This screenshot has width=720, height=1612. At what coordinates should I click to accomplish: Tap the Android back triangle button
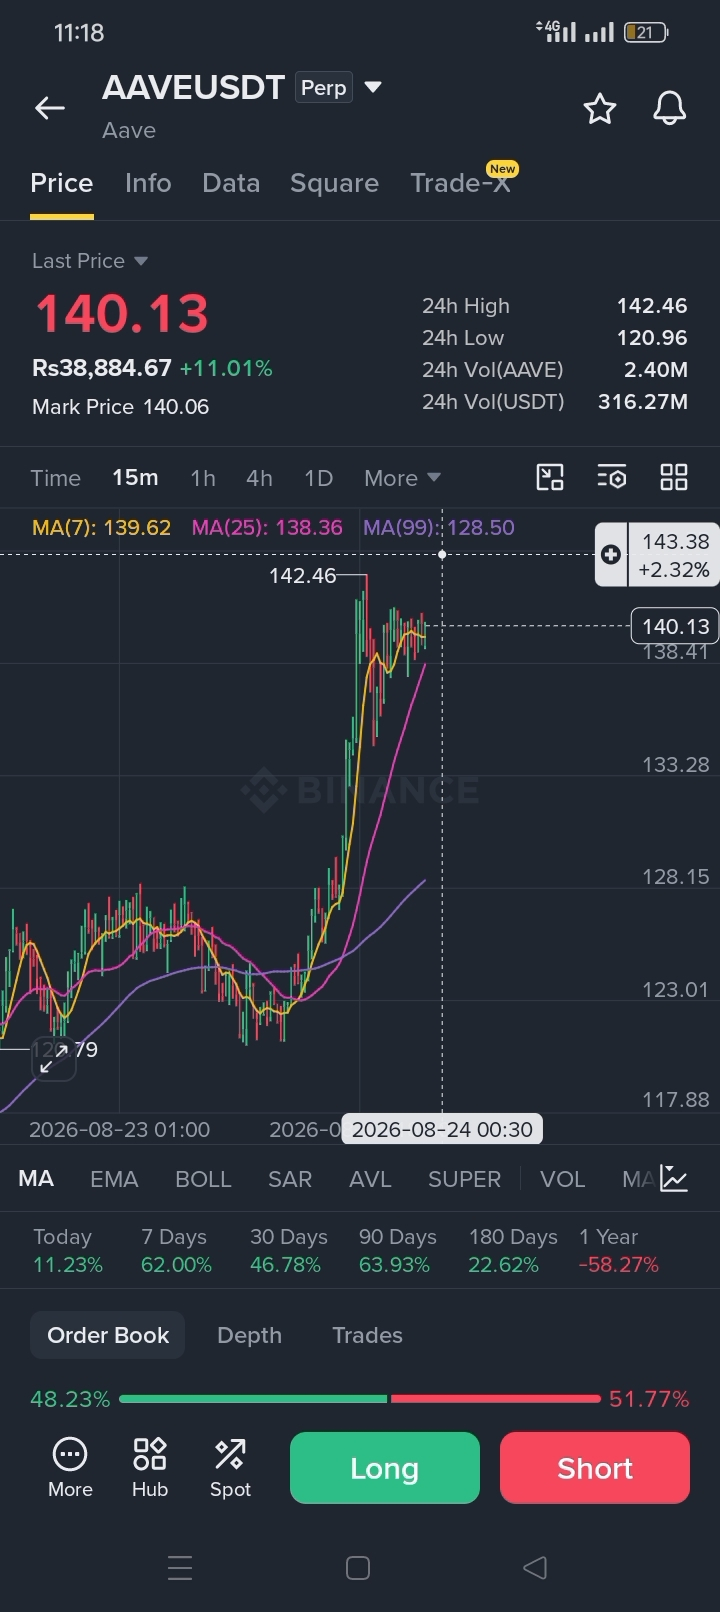tap(535, 1567)
